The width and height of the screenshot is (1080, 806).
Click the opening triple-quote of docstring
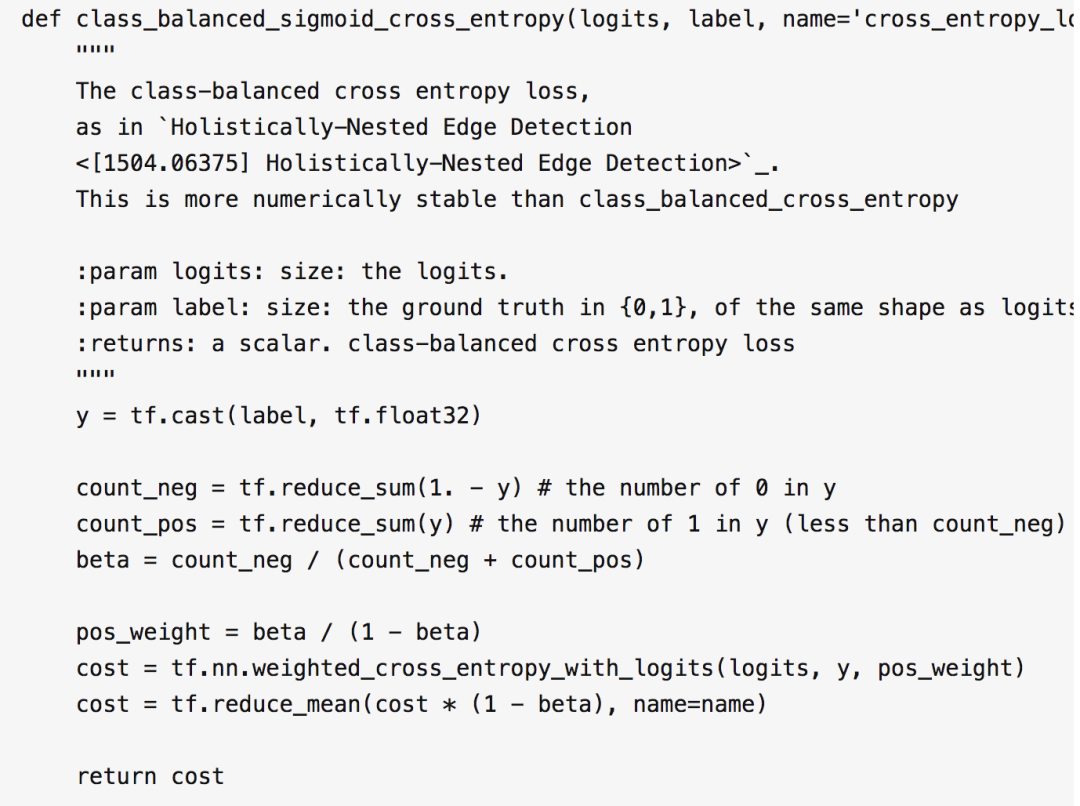tap(96, 50)
